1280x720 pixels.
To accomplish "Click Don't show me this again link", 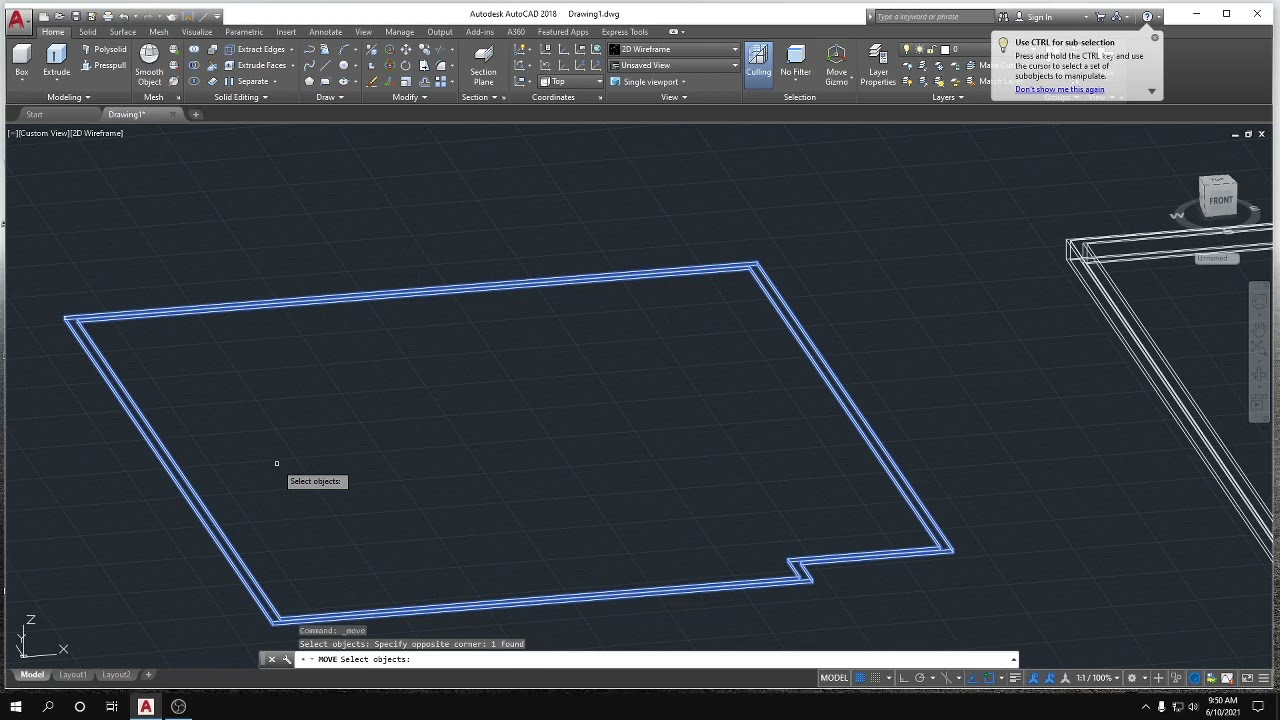I will 1059,89.
